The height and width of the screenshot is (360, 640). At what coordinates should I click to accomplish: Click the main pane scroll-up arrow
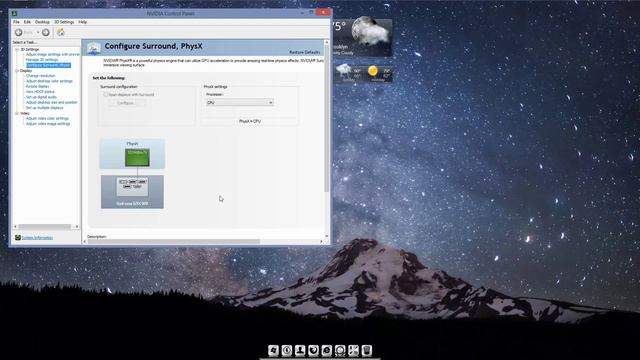[x=327, y=42]
